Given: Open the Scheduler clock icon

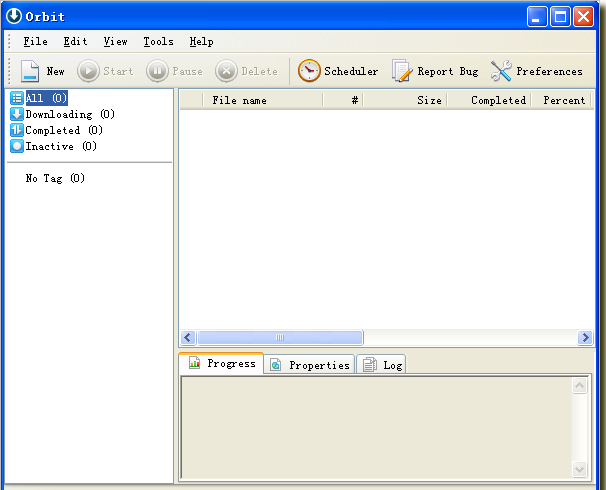Looking at the screenshot, I should 309,71.
